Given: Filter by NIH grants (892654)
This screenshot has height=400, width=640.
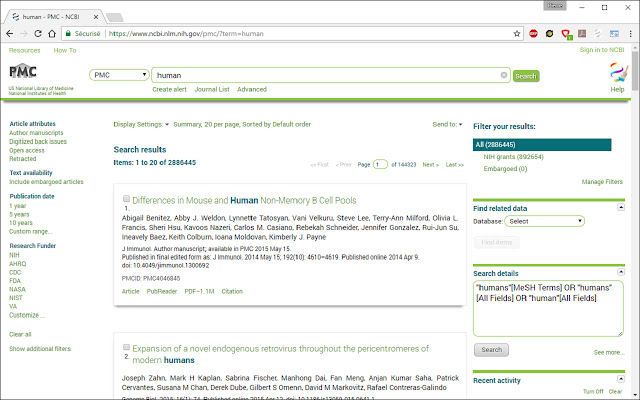Looking at the screenshot, I should (x=513, y=157).
